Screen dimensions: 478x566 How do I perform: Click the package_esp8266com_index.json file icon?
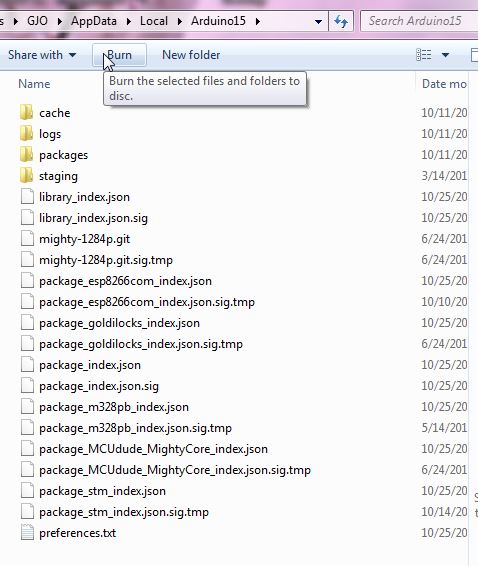[27, 281]
